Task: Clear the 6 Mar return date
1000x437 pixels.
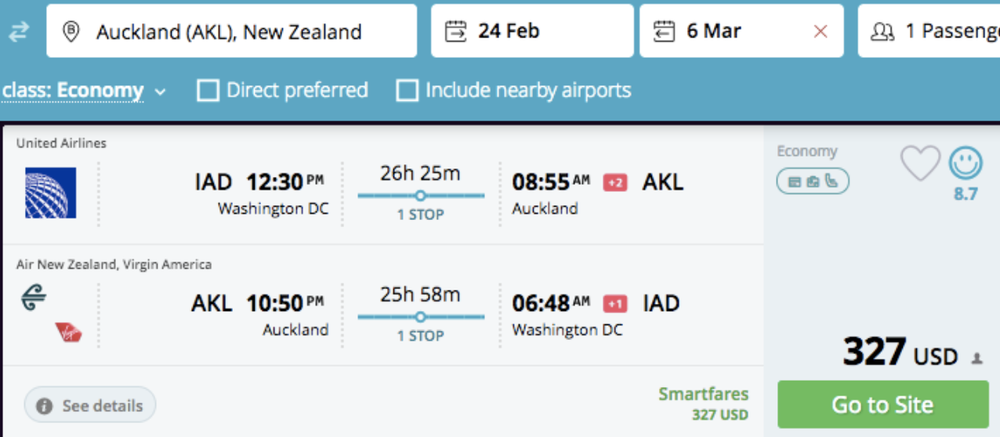Action: [821, 31]
